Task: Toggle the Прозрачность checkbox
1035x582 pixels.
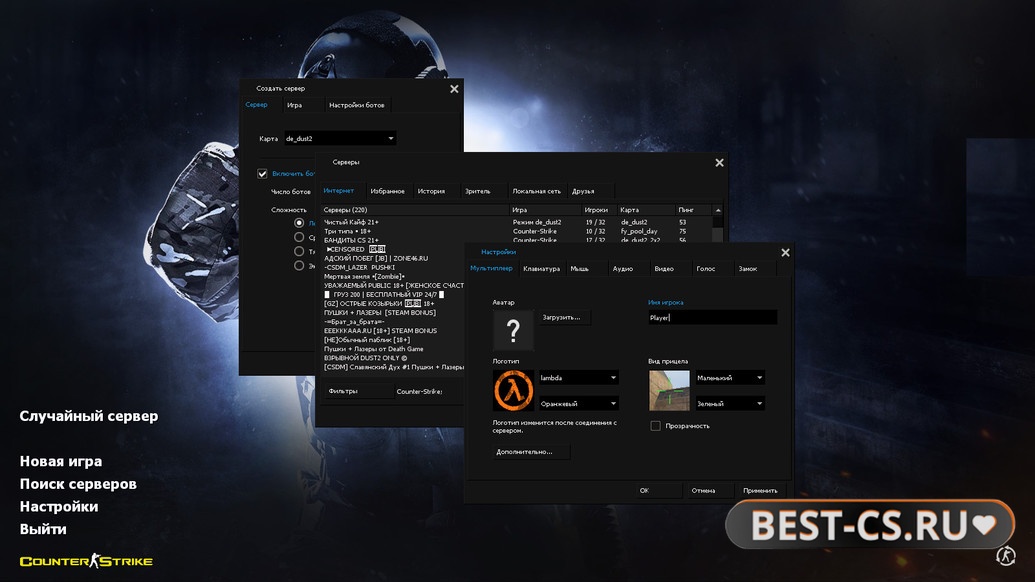Action: tap(655, 426)
